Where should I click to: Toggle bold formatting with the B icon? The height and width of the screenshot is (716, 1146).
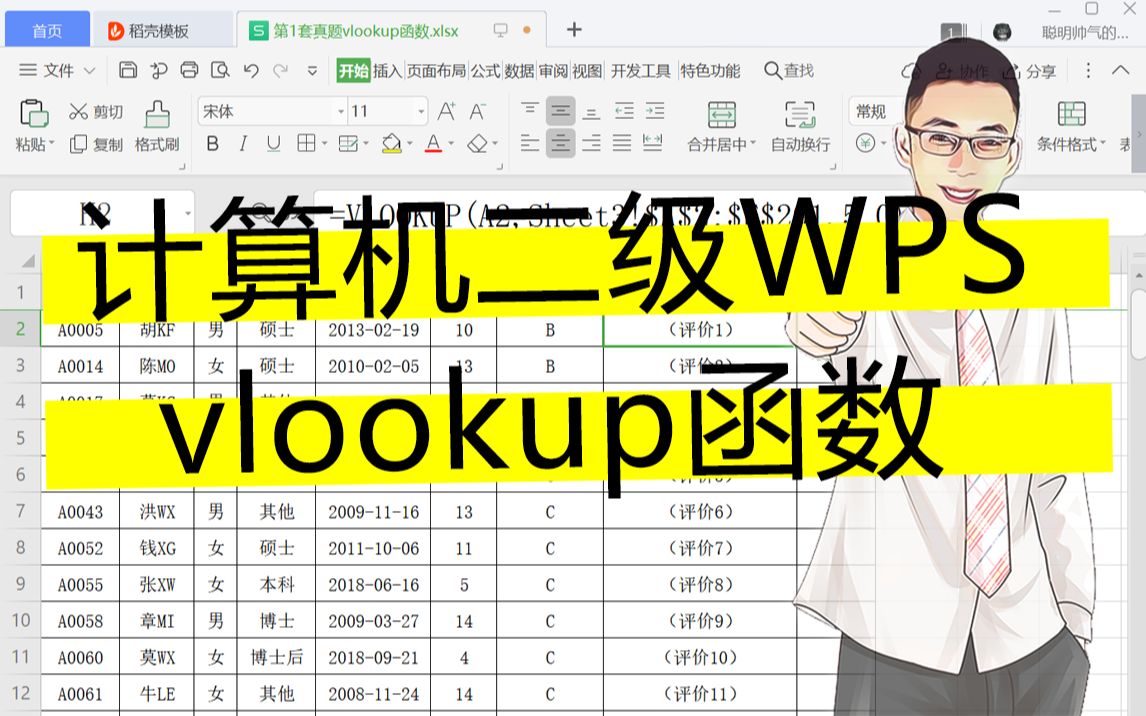pos(213,143)
